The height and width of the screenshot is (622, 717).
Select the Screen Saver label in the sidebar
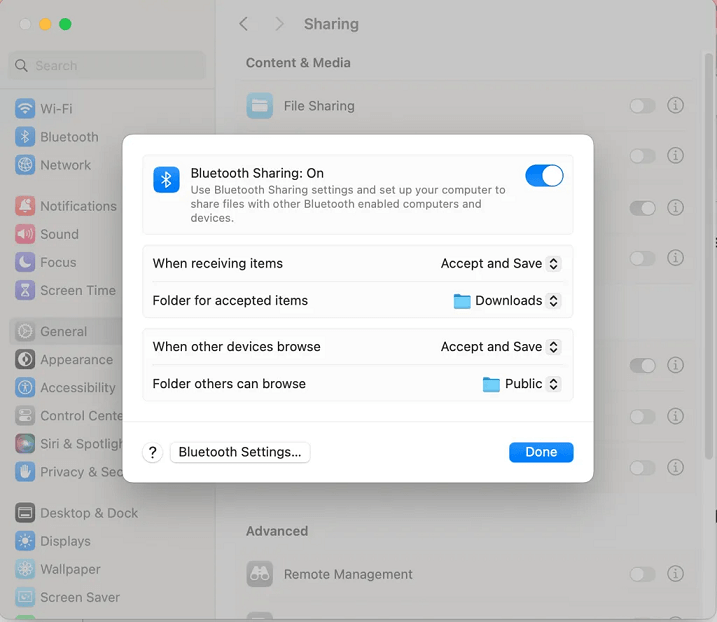(80, 597)
